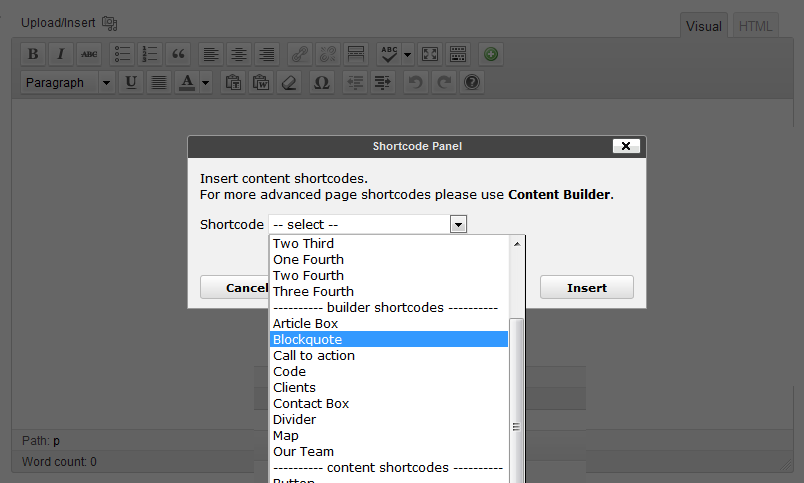This screenshot has width=804, height=483.
Task: Switch to the HTML editor tab
Action: (x=755, y=26)
